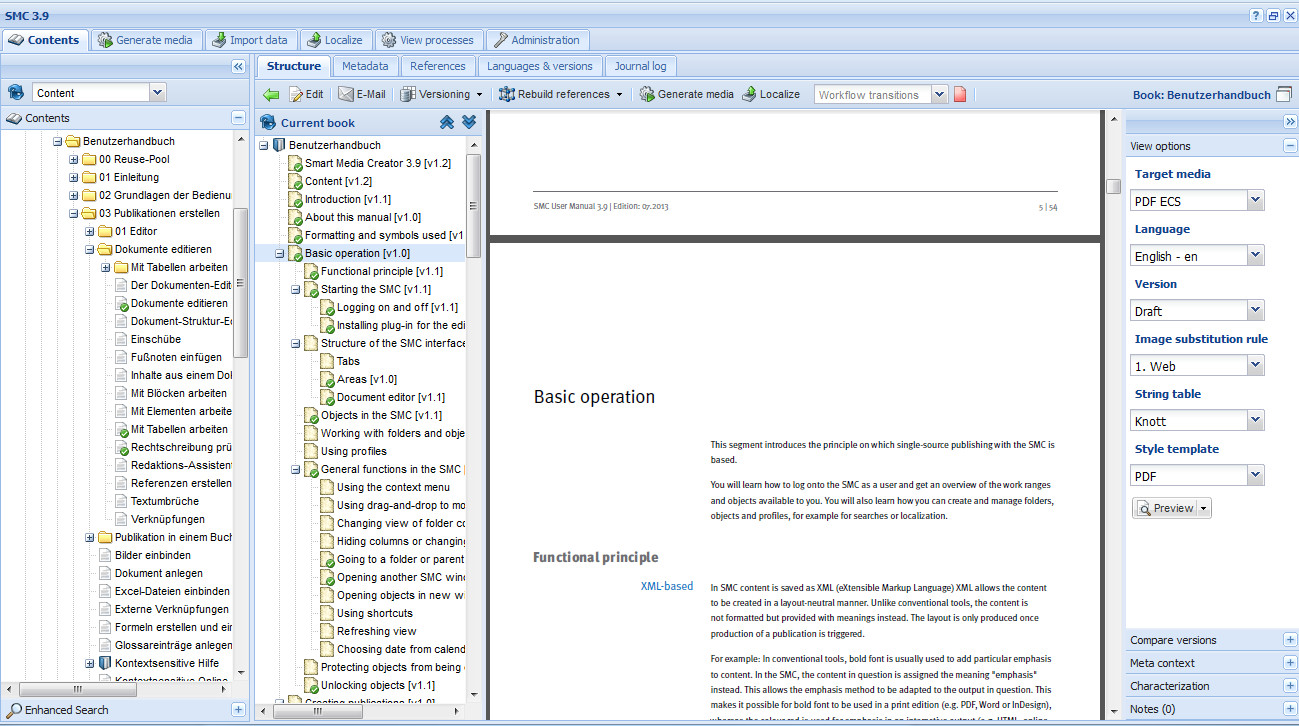Open Rebuild references menu
The image size is (1299, 726).
(561, 94)
